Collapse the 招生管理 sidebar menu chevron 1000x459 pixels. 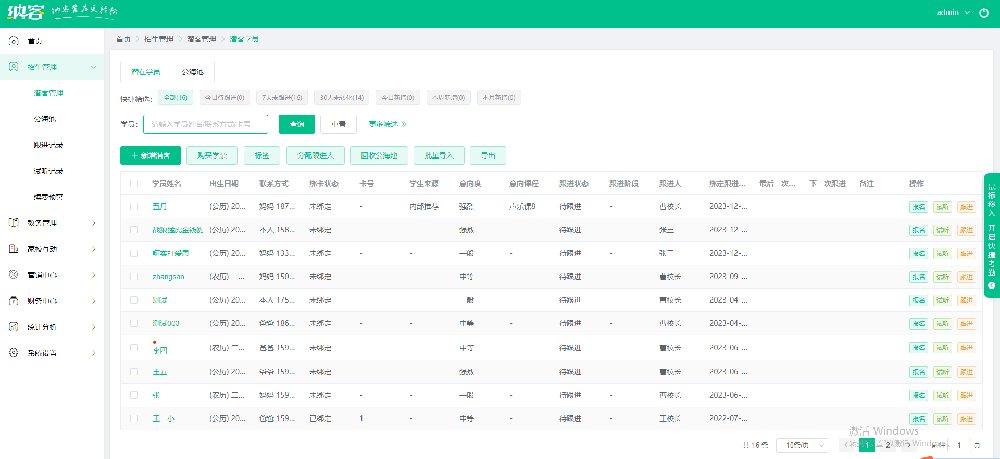coord(94,67)
